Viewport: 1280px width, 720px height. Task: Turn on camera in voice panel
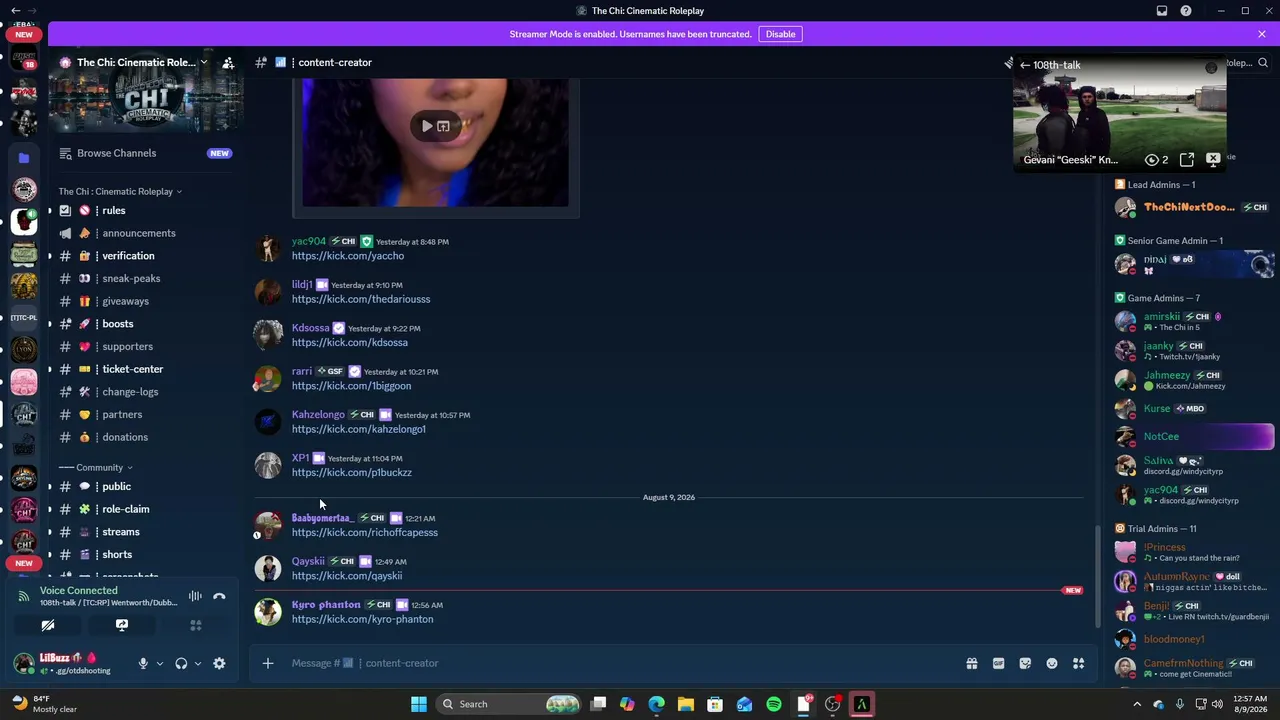[47, 625]
